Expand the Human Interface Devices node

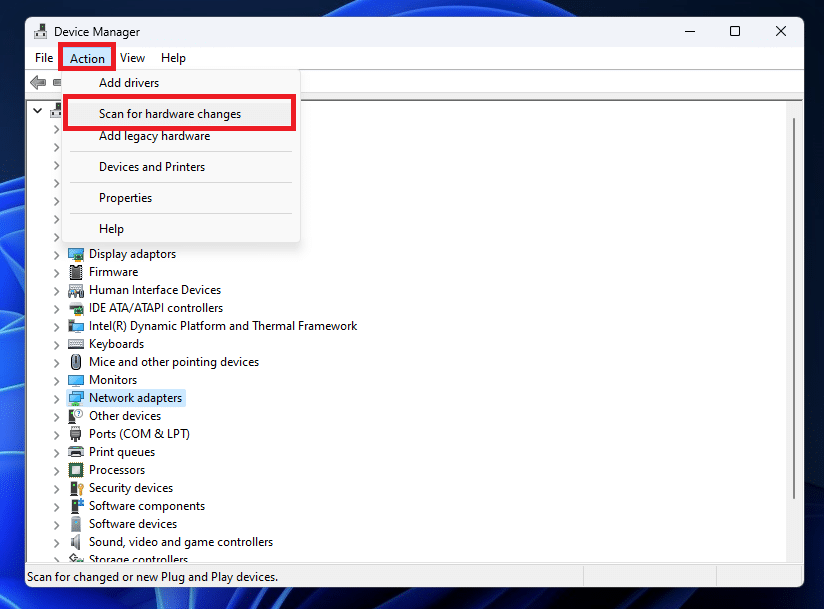[x=57, y=289]
